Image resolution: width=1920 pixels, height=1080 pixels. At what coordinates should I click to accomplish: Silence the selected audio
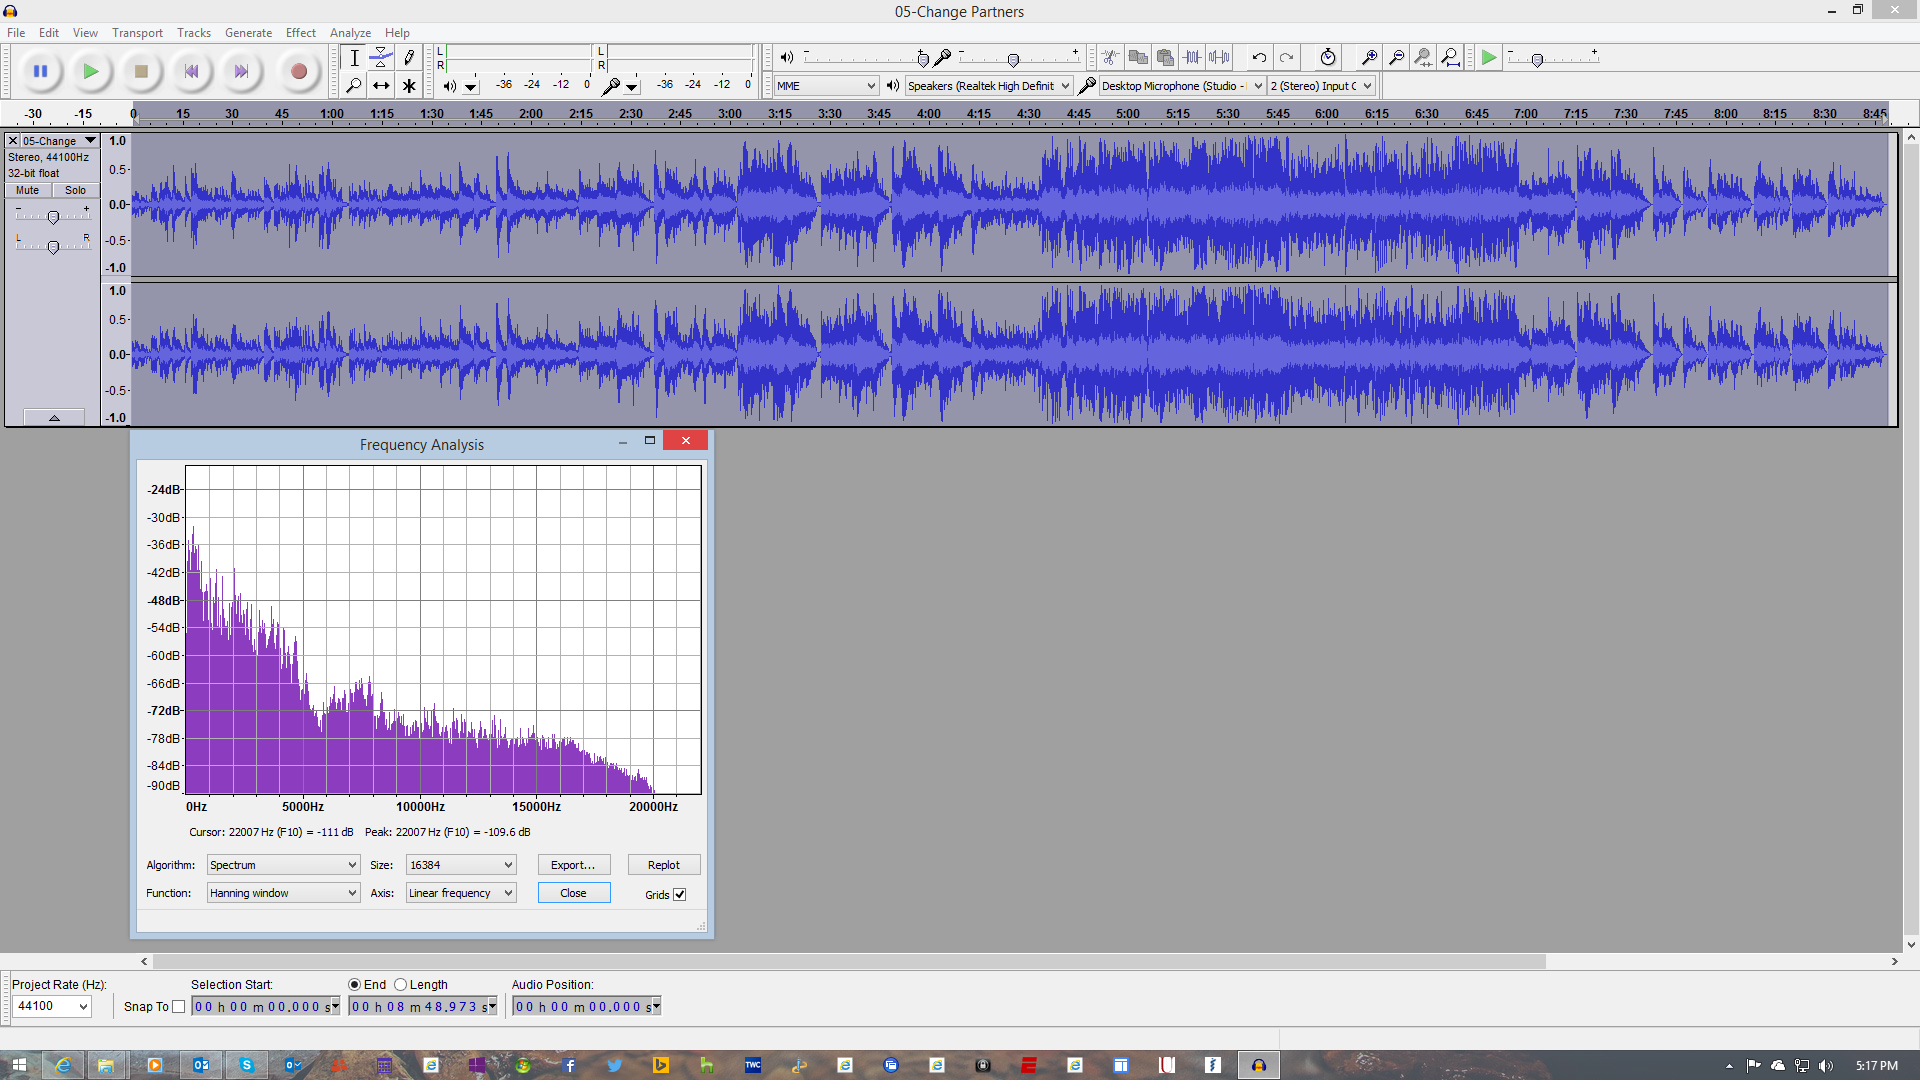1220,57
